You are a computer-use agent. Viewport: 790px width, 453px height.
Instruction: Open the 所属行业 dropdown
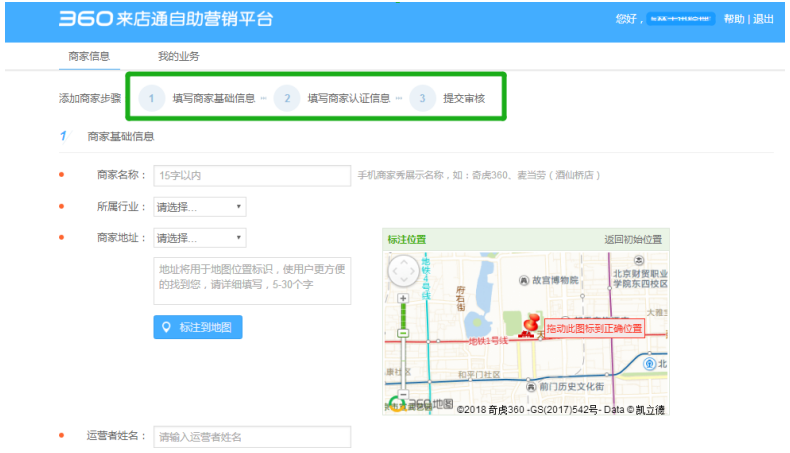coord(200,207)
